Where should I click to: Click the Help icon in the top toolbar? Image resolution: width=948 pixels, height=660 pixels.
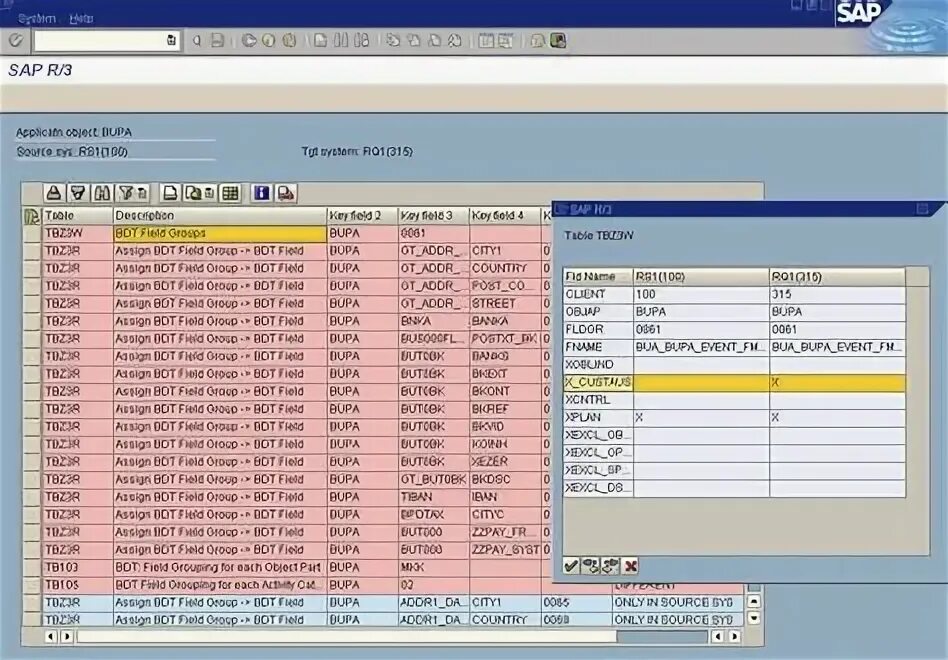tap(537, 40)
